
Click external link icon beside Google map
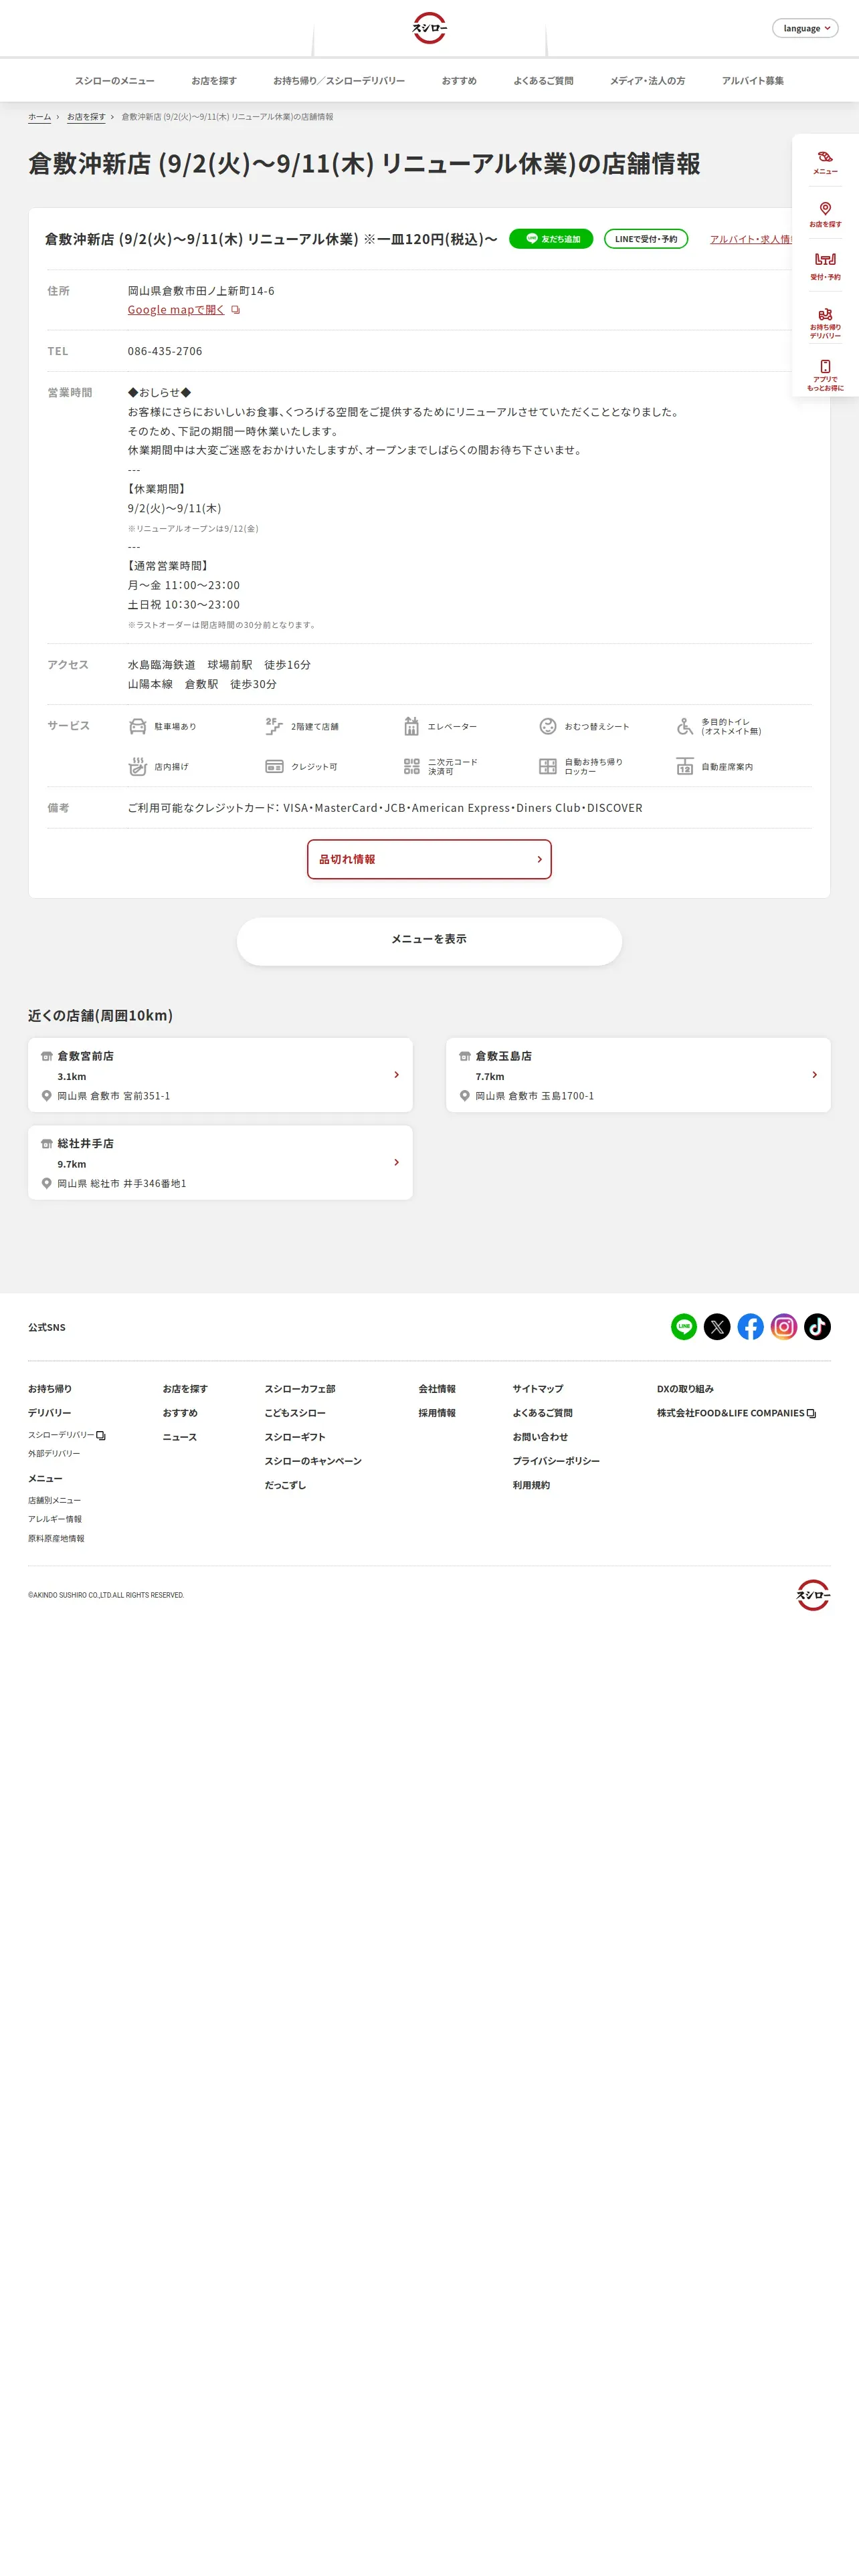pyautogui.click(x=236, y=310)
